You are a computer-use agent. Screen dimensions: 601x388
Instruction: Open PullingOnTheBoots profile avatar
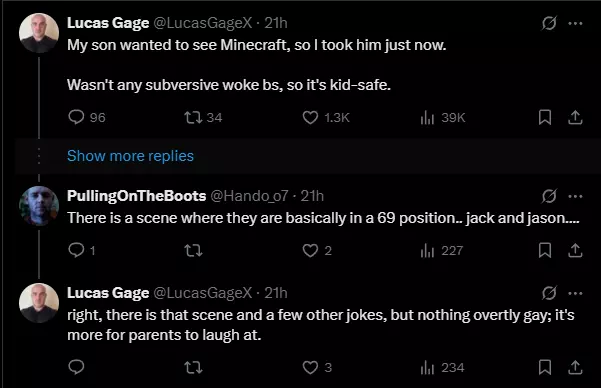coord(39,206)
